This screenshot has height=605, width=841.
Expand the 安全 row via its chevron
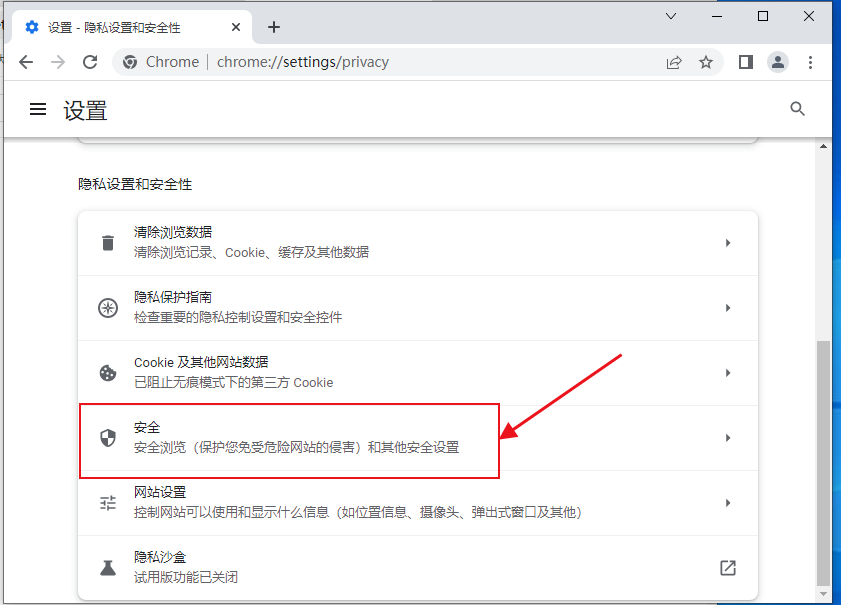coord(728,437)
